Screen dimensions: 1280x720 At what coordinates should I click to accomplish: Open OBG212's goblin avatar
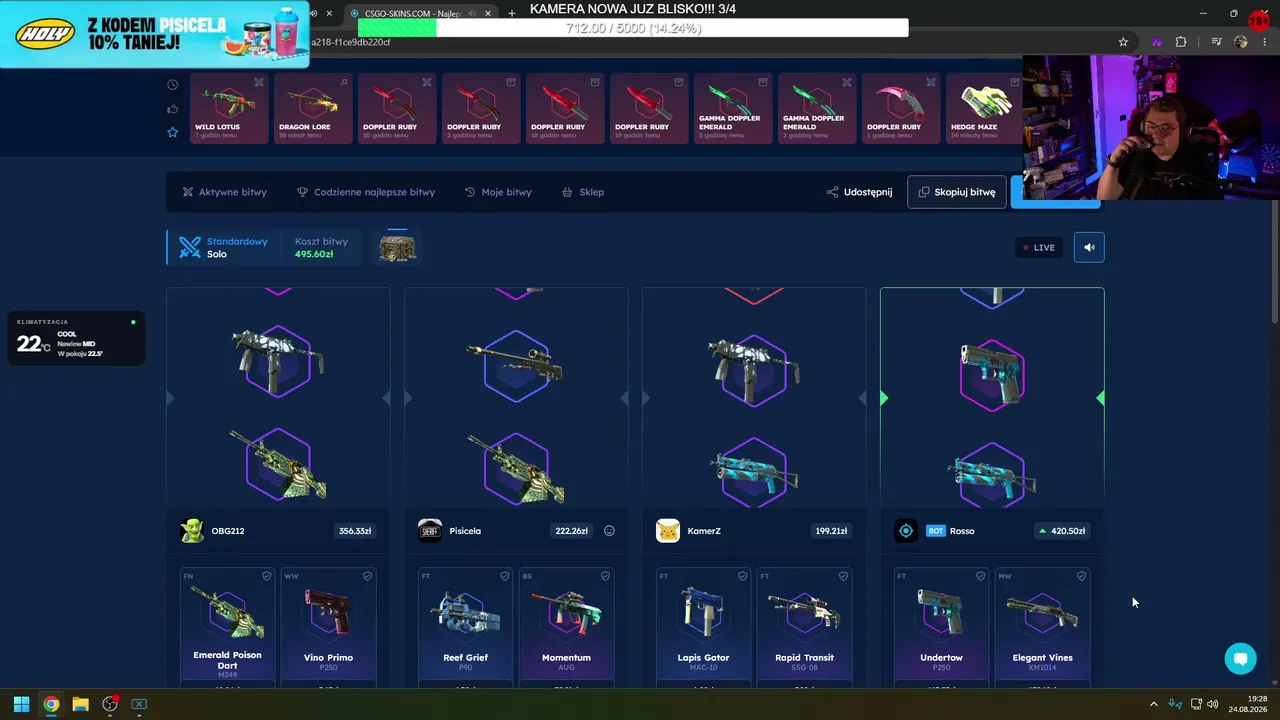point(192,531)
